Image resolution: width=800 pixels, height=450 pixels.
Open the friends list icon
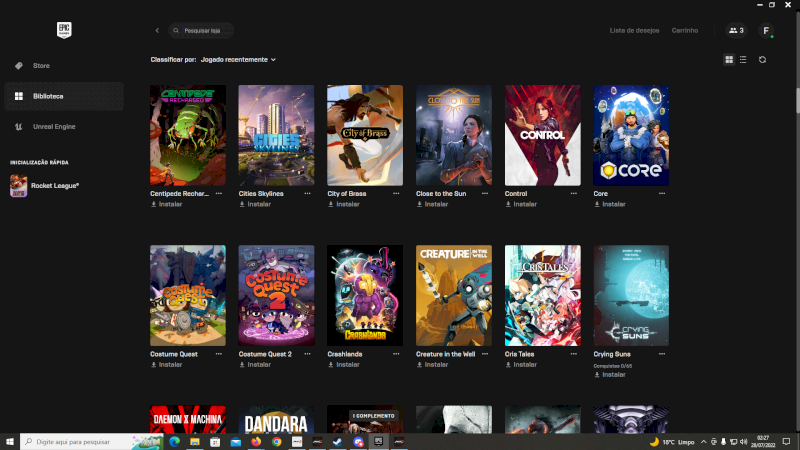pos(736,31)
